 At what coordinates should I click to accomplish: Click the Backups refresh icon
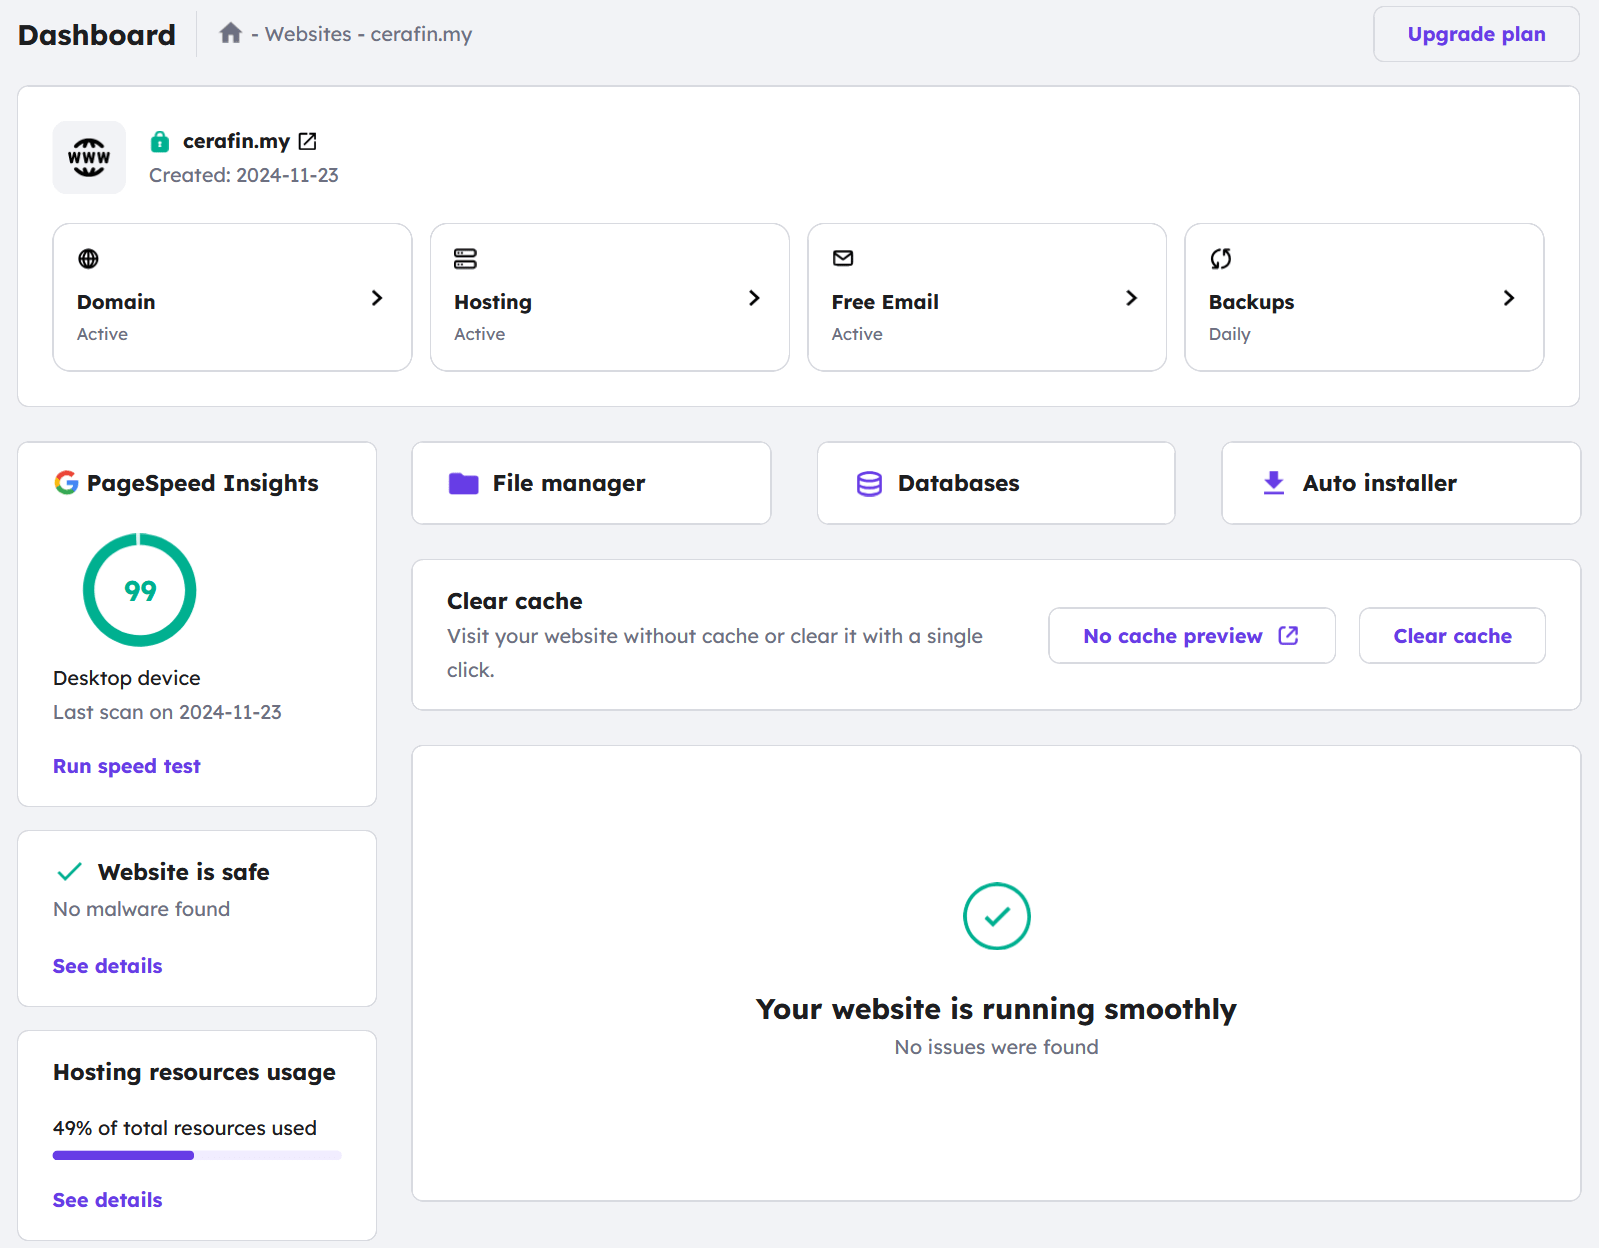click(1221, 259)
